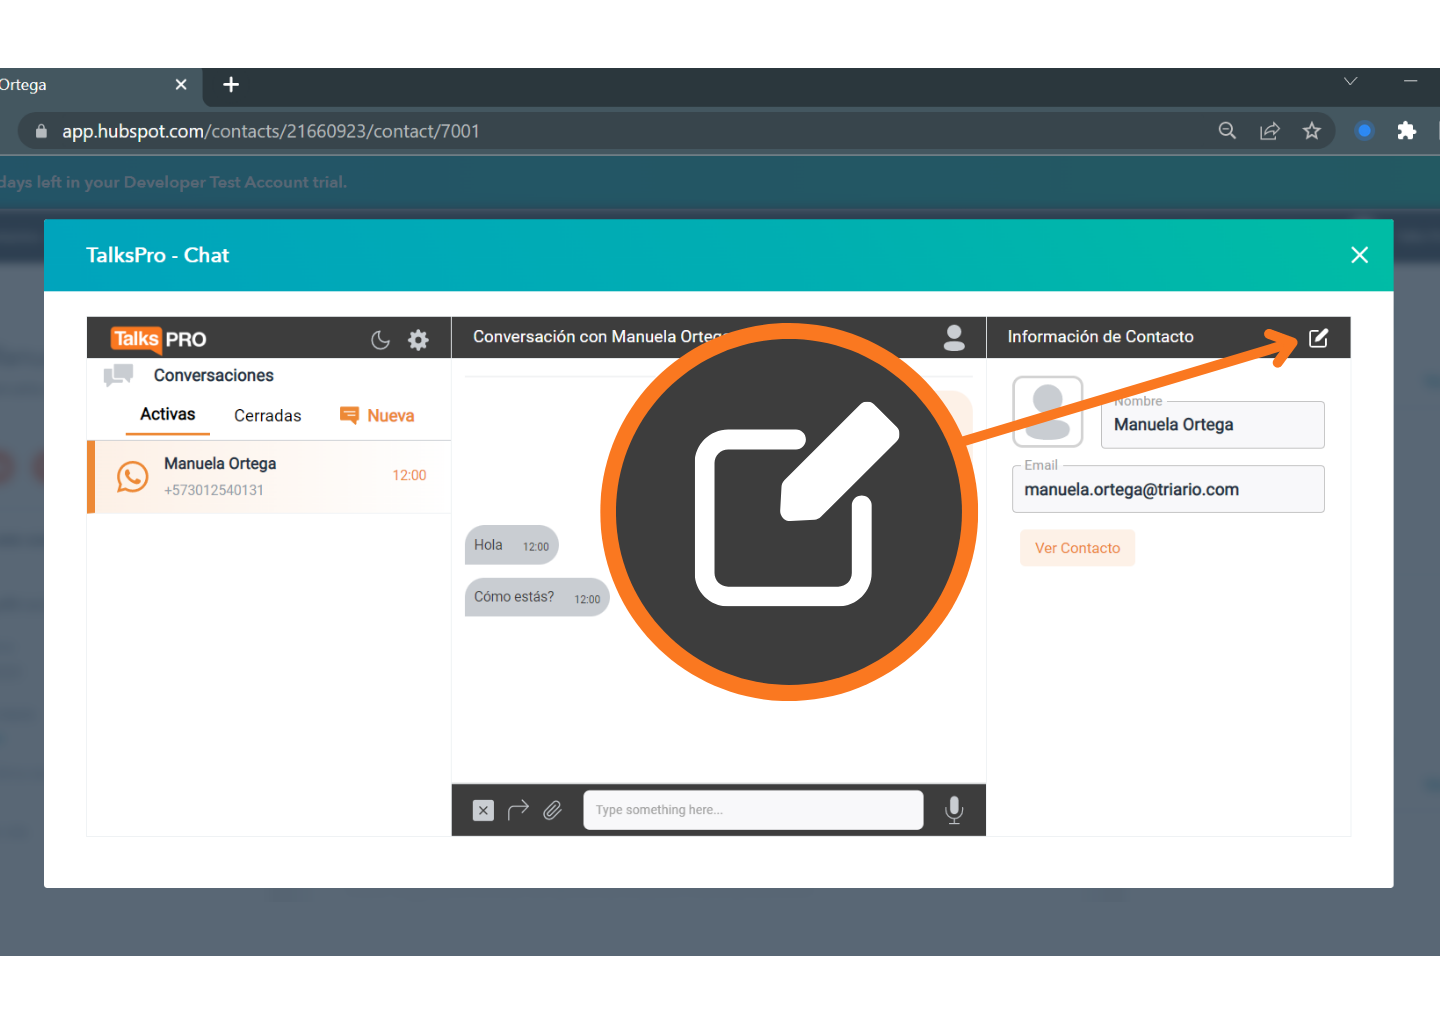Open the browser extensions puzzle icon
The width and height of the screenshot is (1440, 1024).
1406,131
